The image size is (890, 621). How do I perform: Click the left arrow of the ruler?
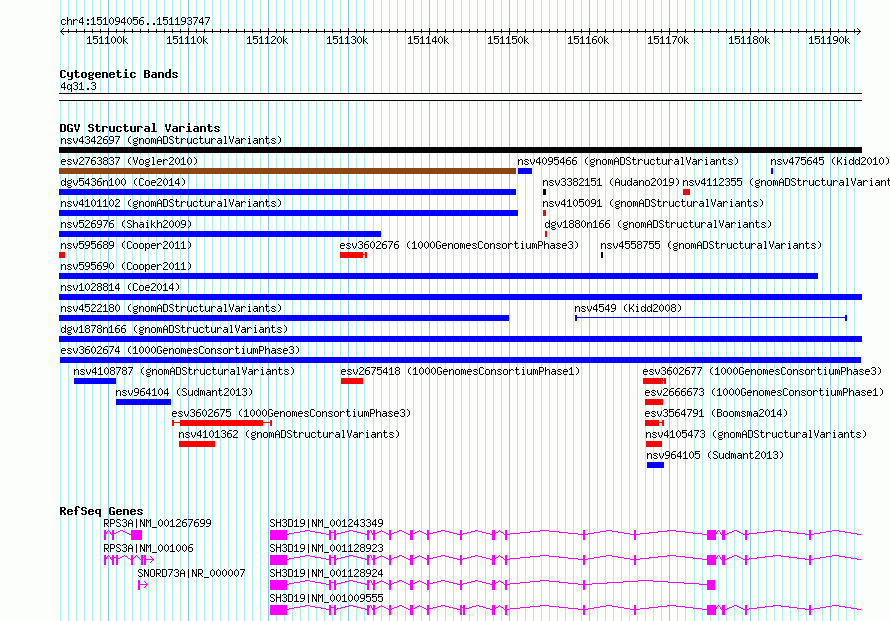(x=62, y=31)
